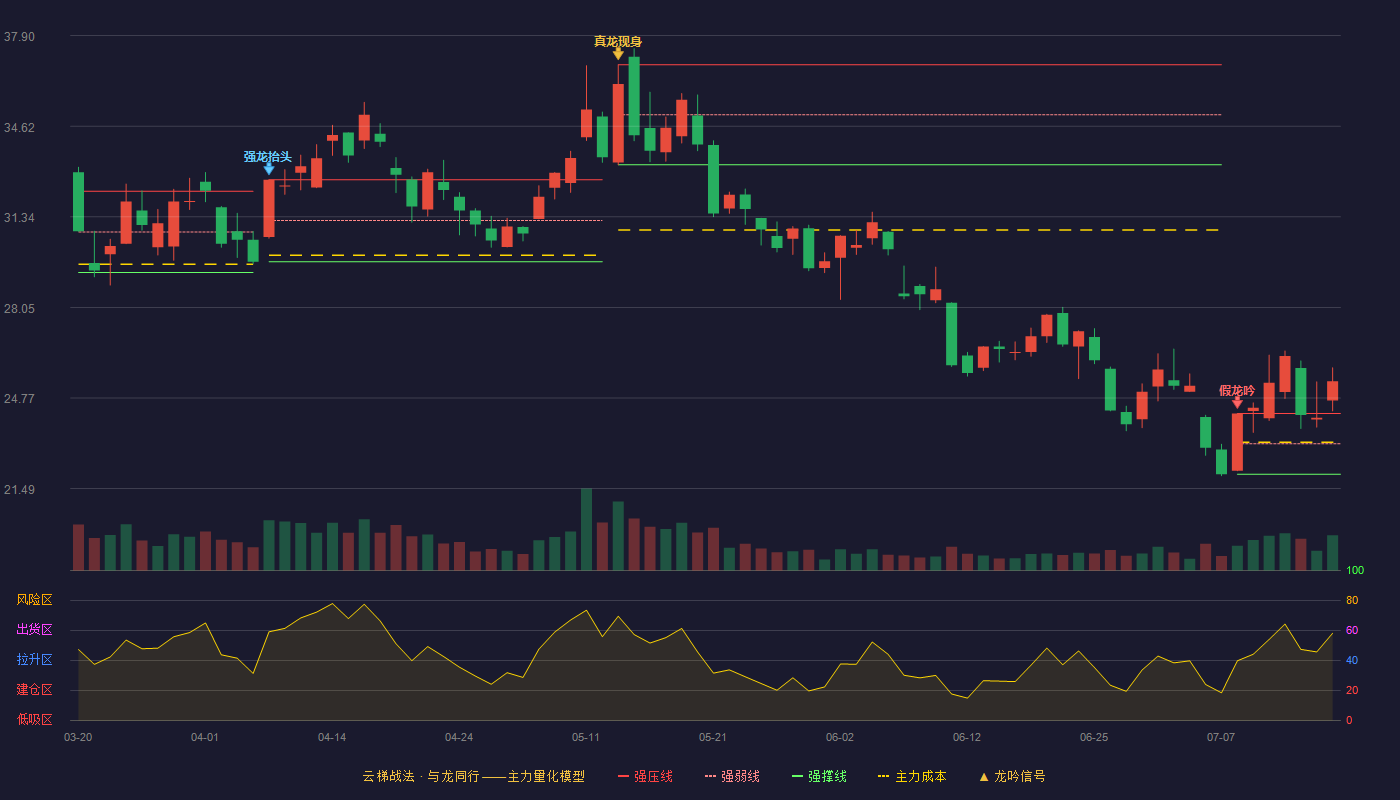The height and width of the screenshot is (800, 1400).
Task: Click the 04-24 date label
Action: [x=459, y=737]
